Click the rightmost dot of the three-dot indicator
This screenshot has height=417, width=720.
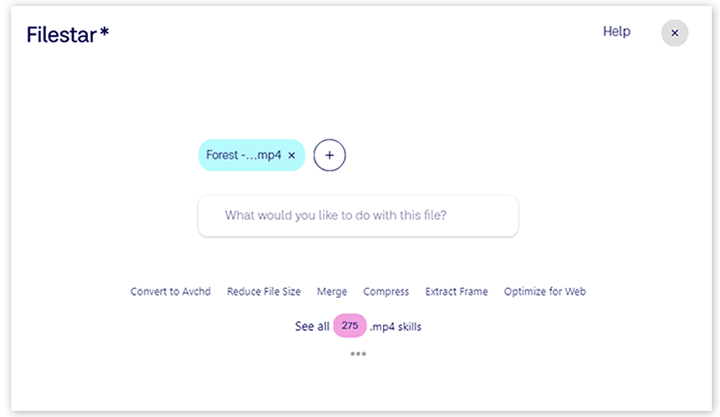tap(364, 354)
